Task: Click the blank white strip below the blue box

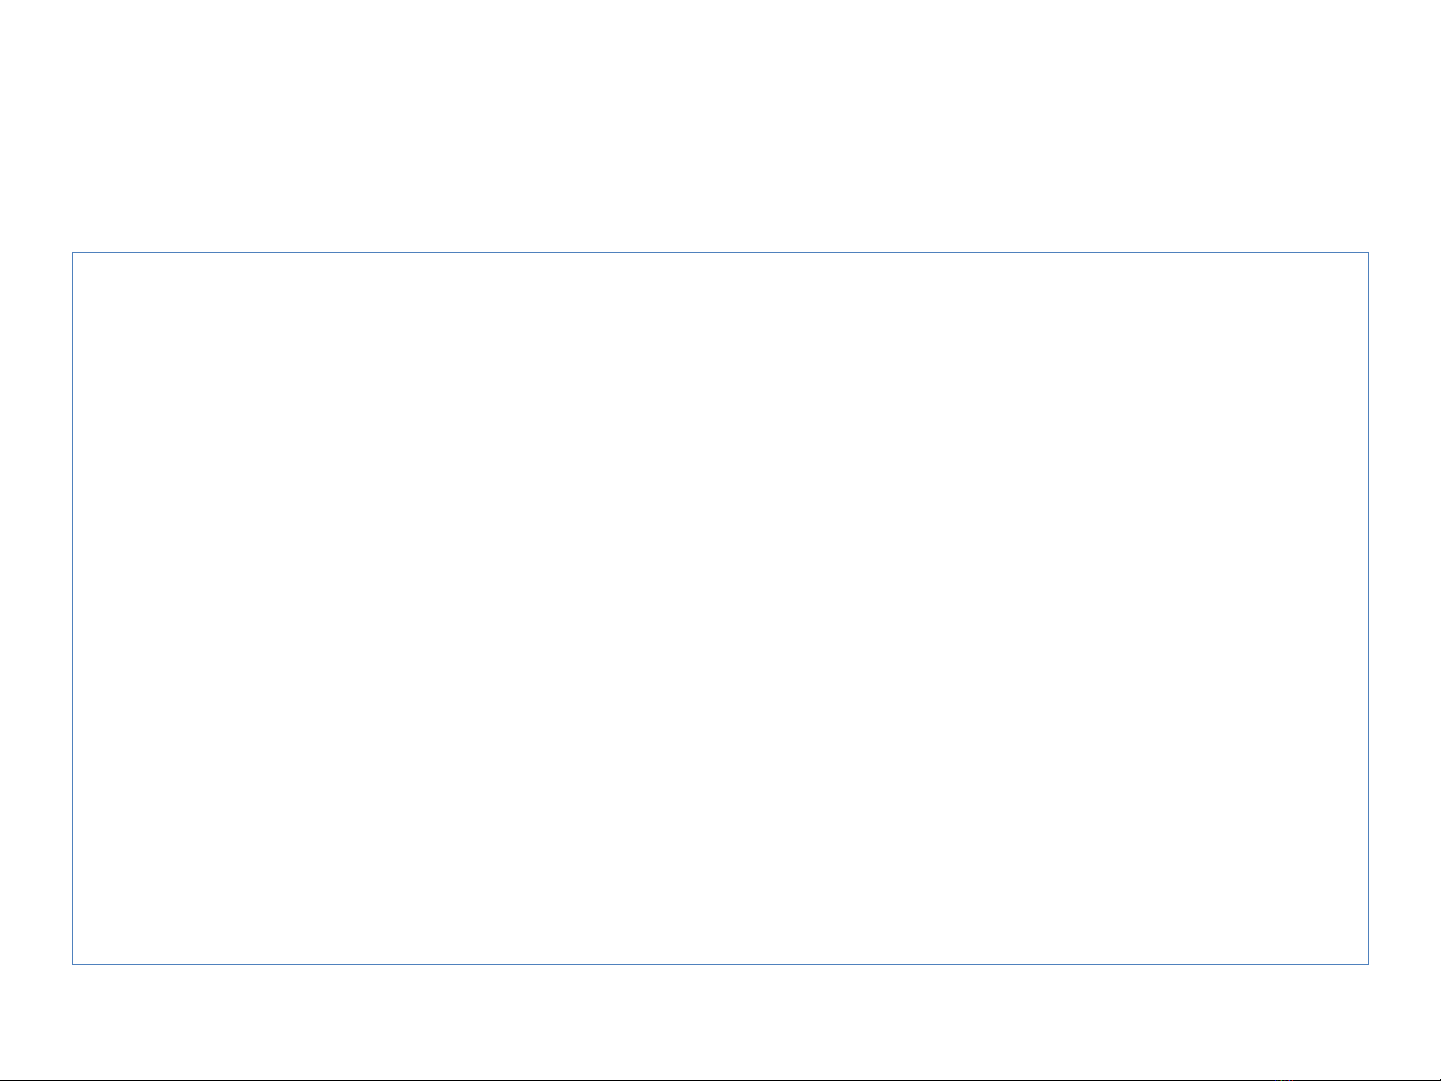Action: [720, 1020]
